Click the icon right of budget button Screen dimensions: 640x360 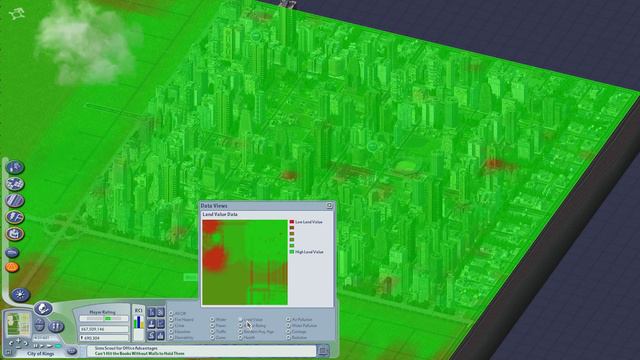tap(161, 312)
